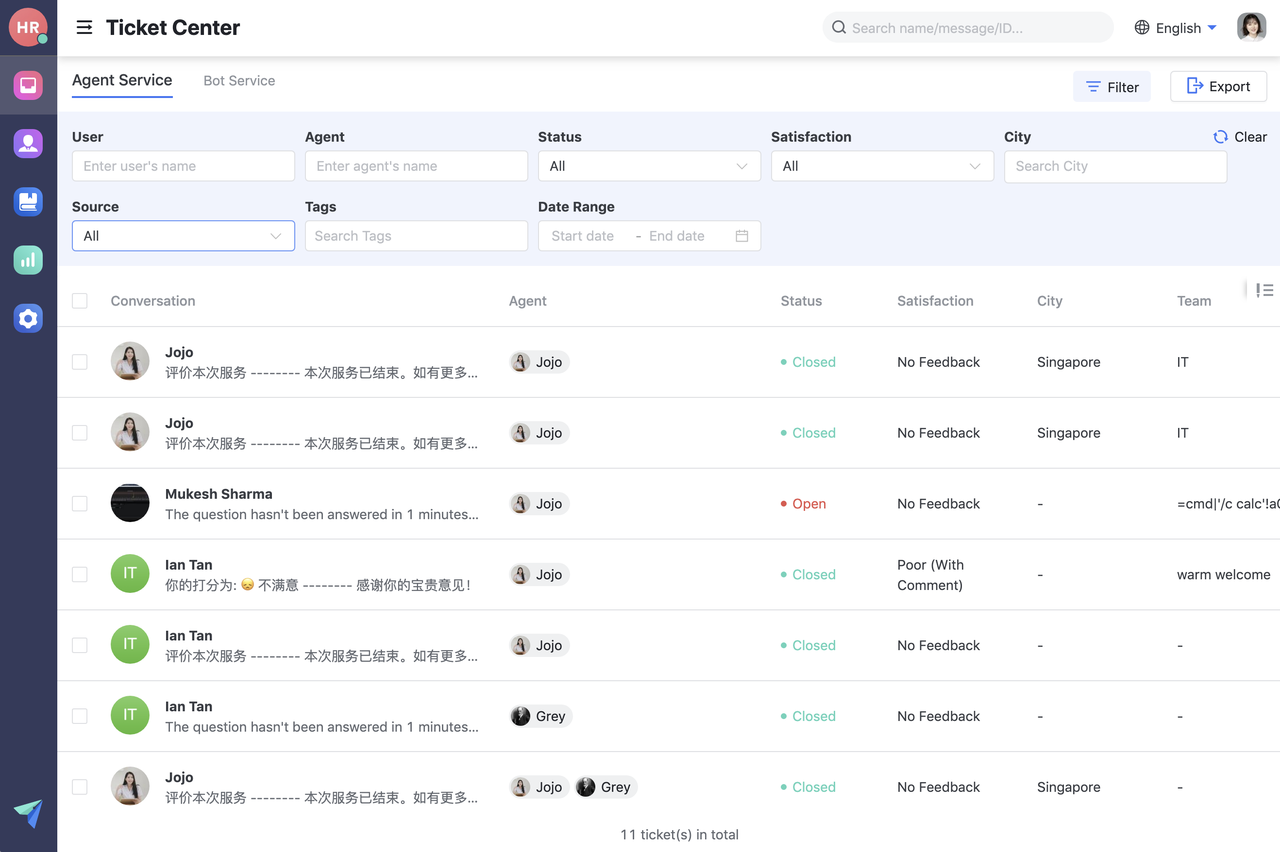Click the Export button
This screenshot has width=1280, height=852.
click(x=1218, y=87)
